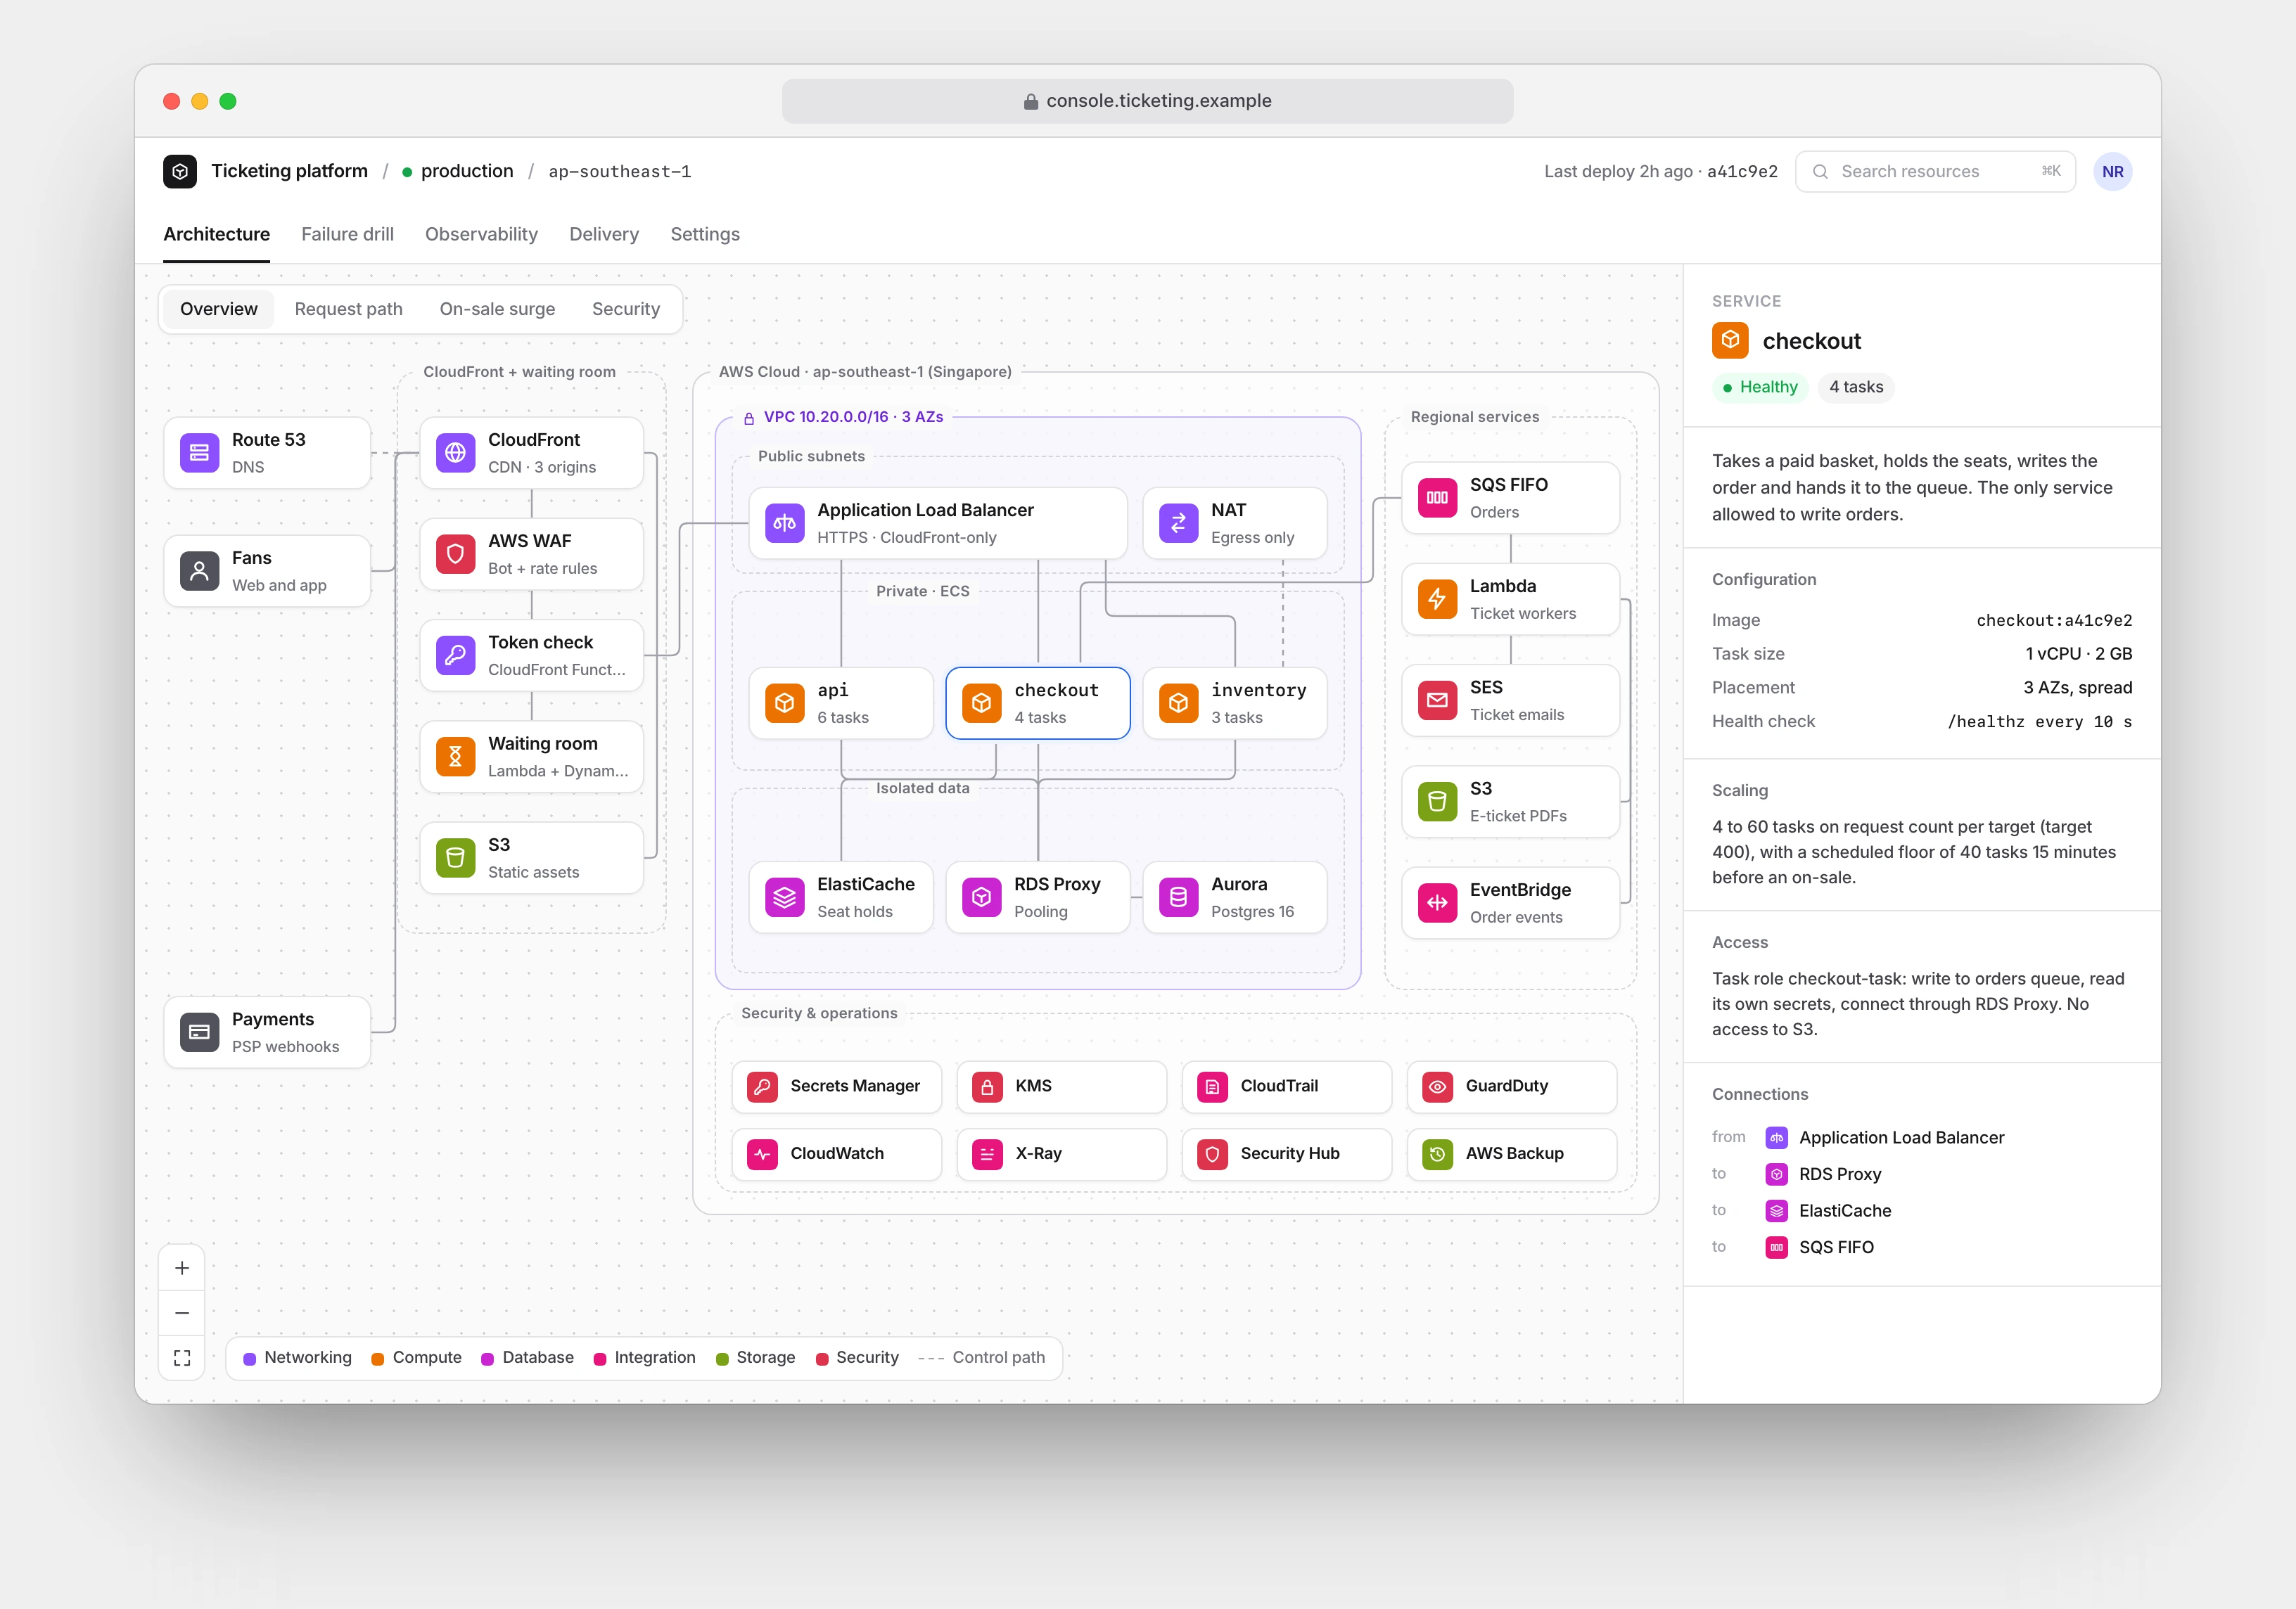Click the Ticketing platform logo icon
2296x1609 pixels.
click(x=180, y=171)
